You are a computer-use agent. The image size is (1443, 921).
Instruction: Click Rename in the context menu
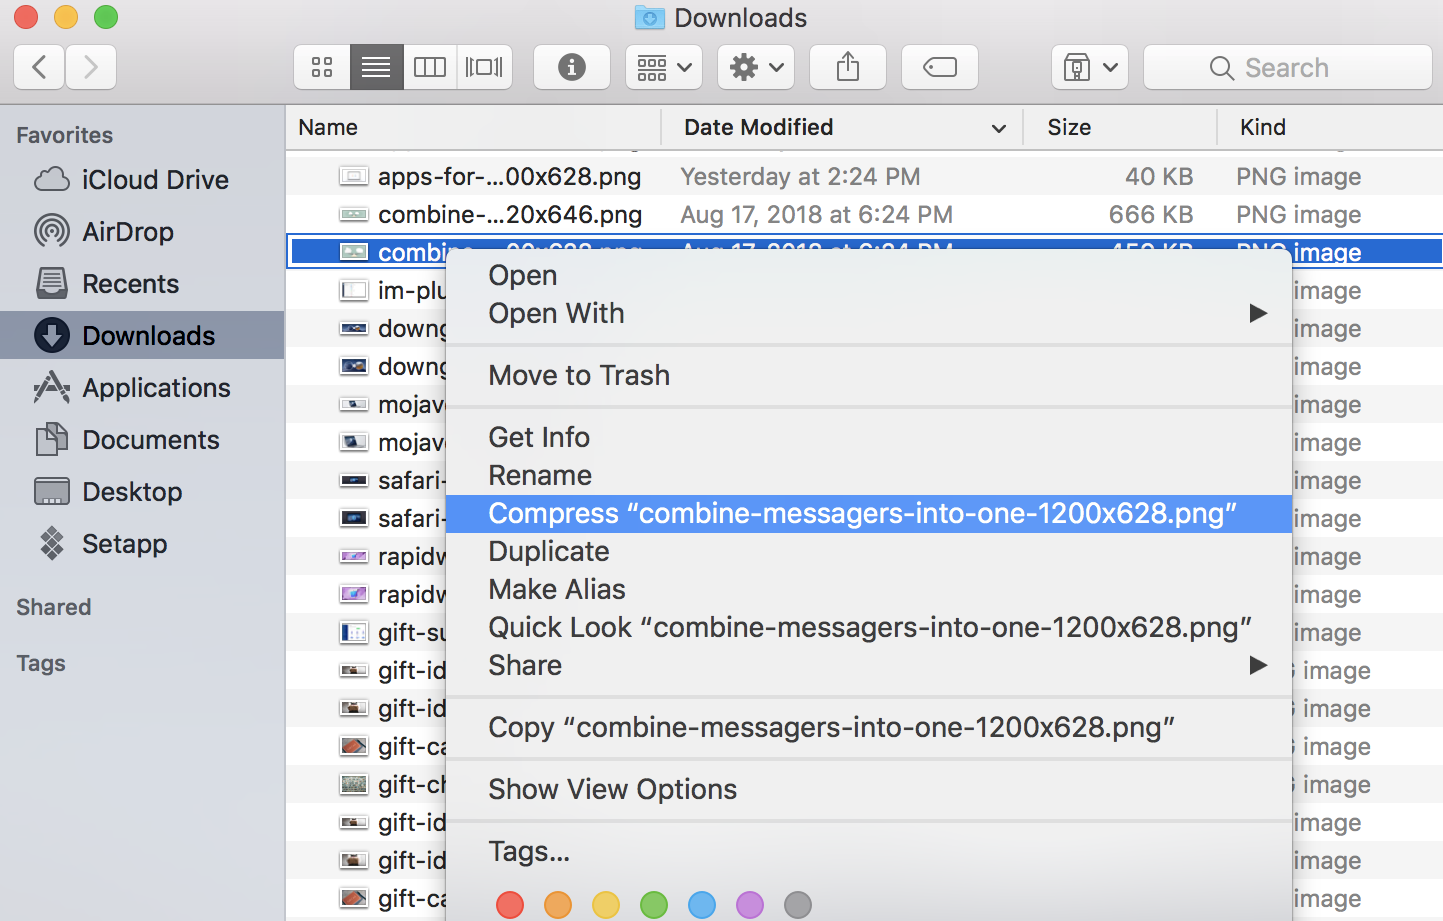click(540, 475)
